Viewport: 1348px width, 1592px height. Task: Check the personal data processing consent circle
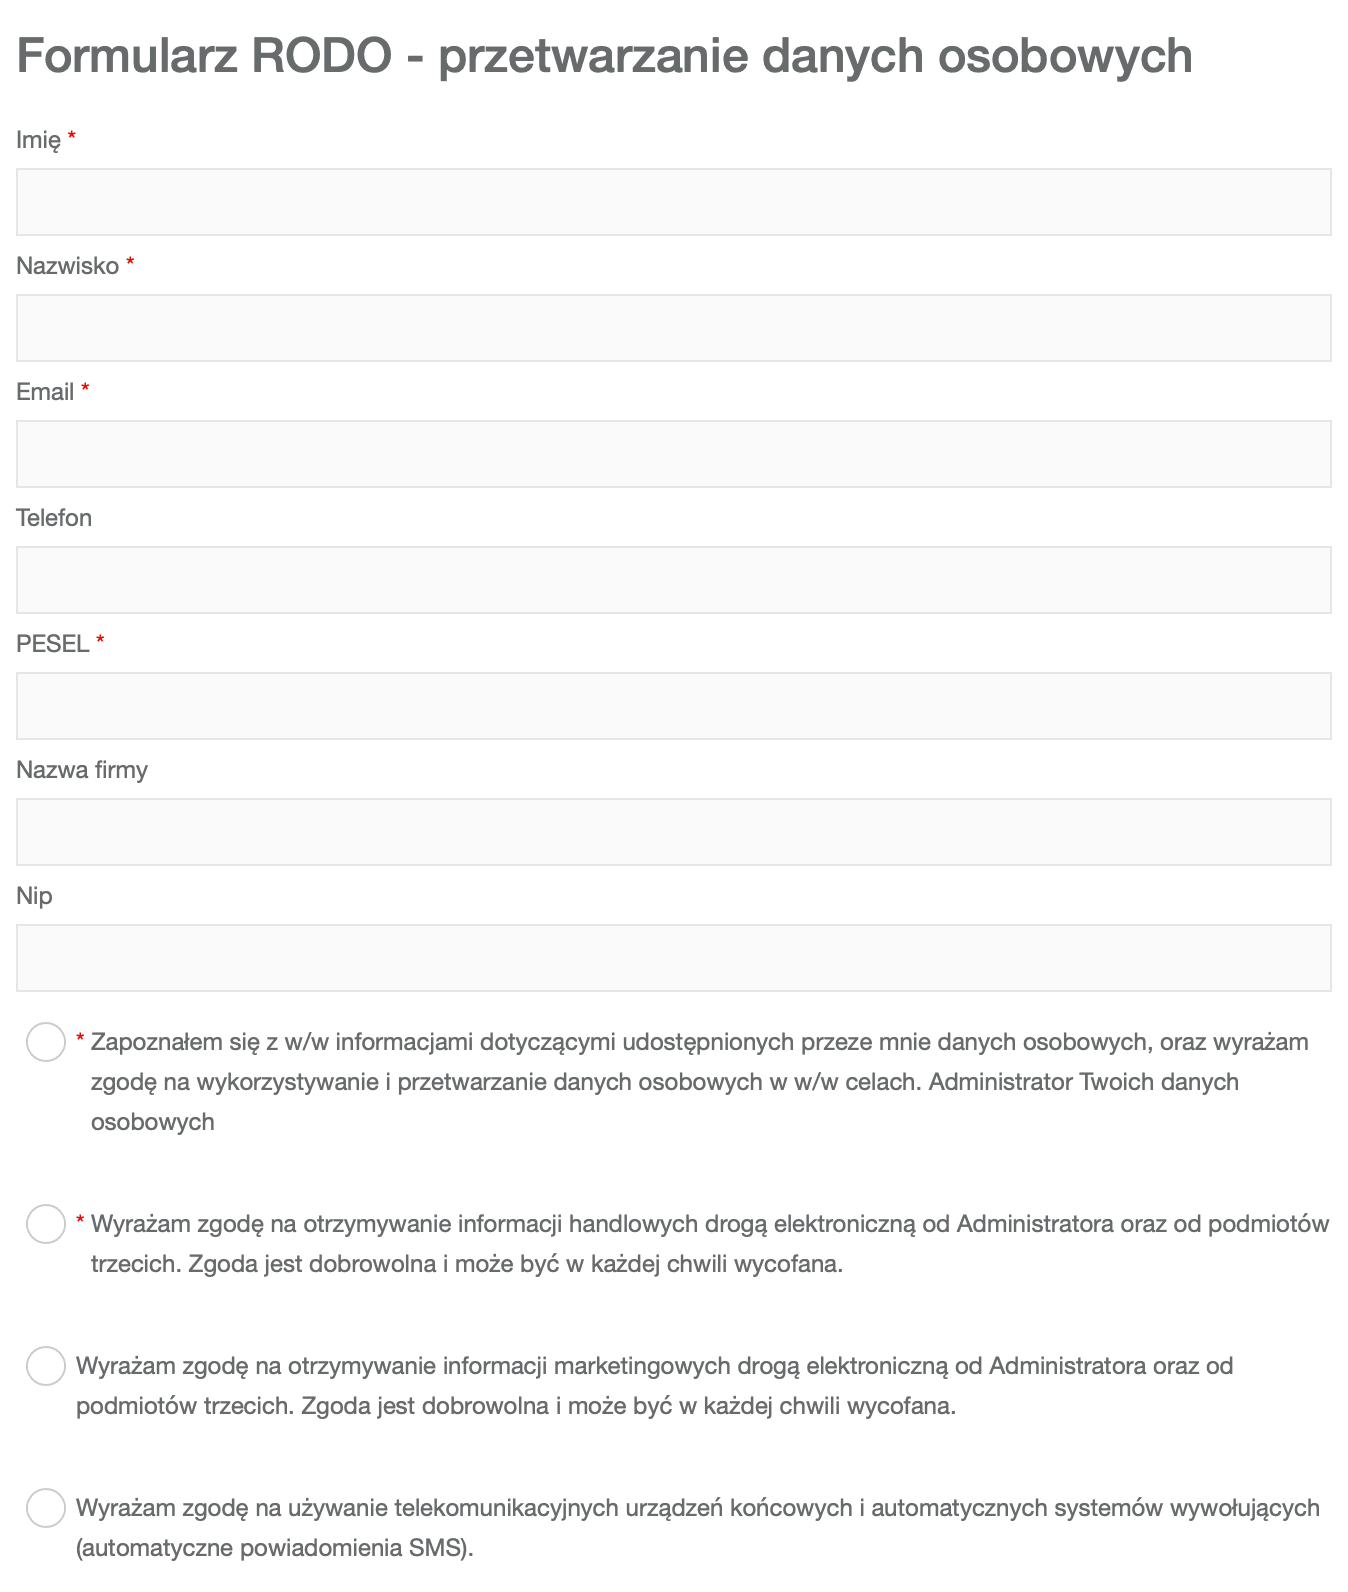click(x=46, y=1042)
